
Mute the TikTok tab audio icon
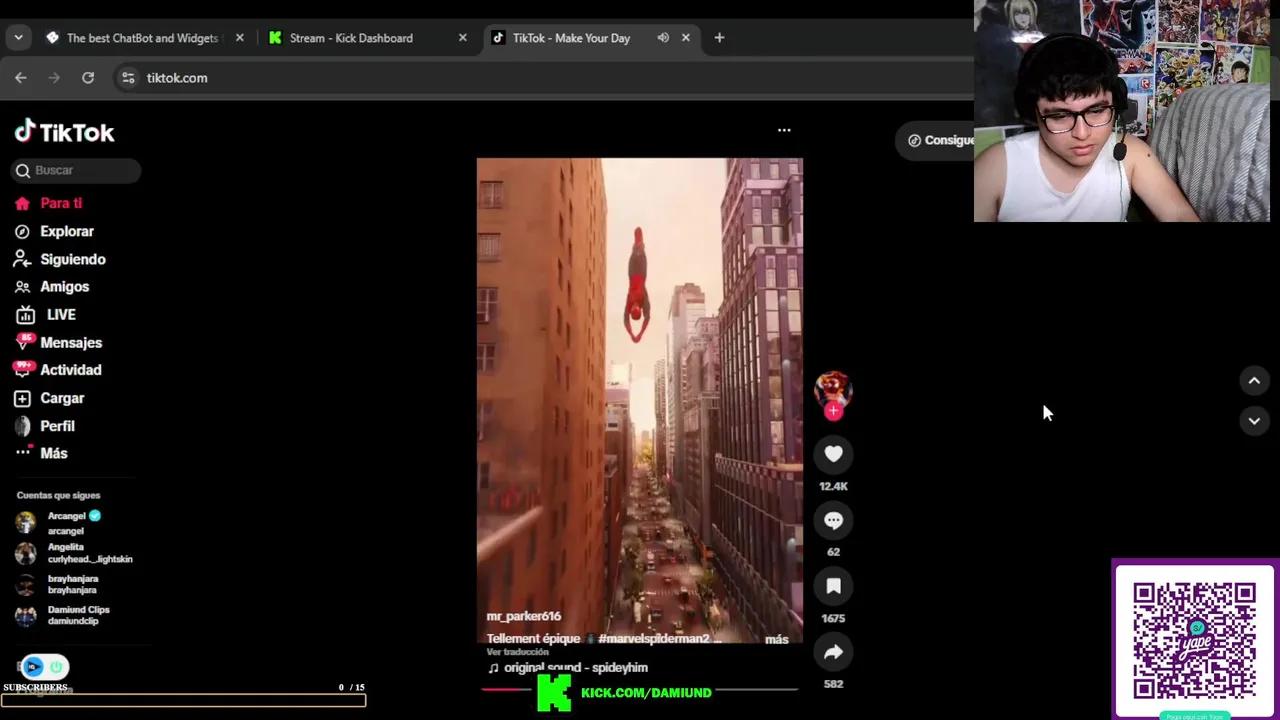tap(663, 38)
